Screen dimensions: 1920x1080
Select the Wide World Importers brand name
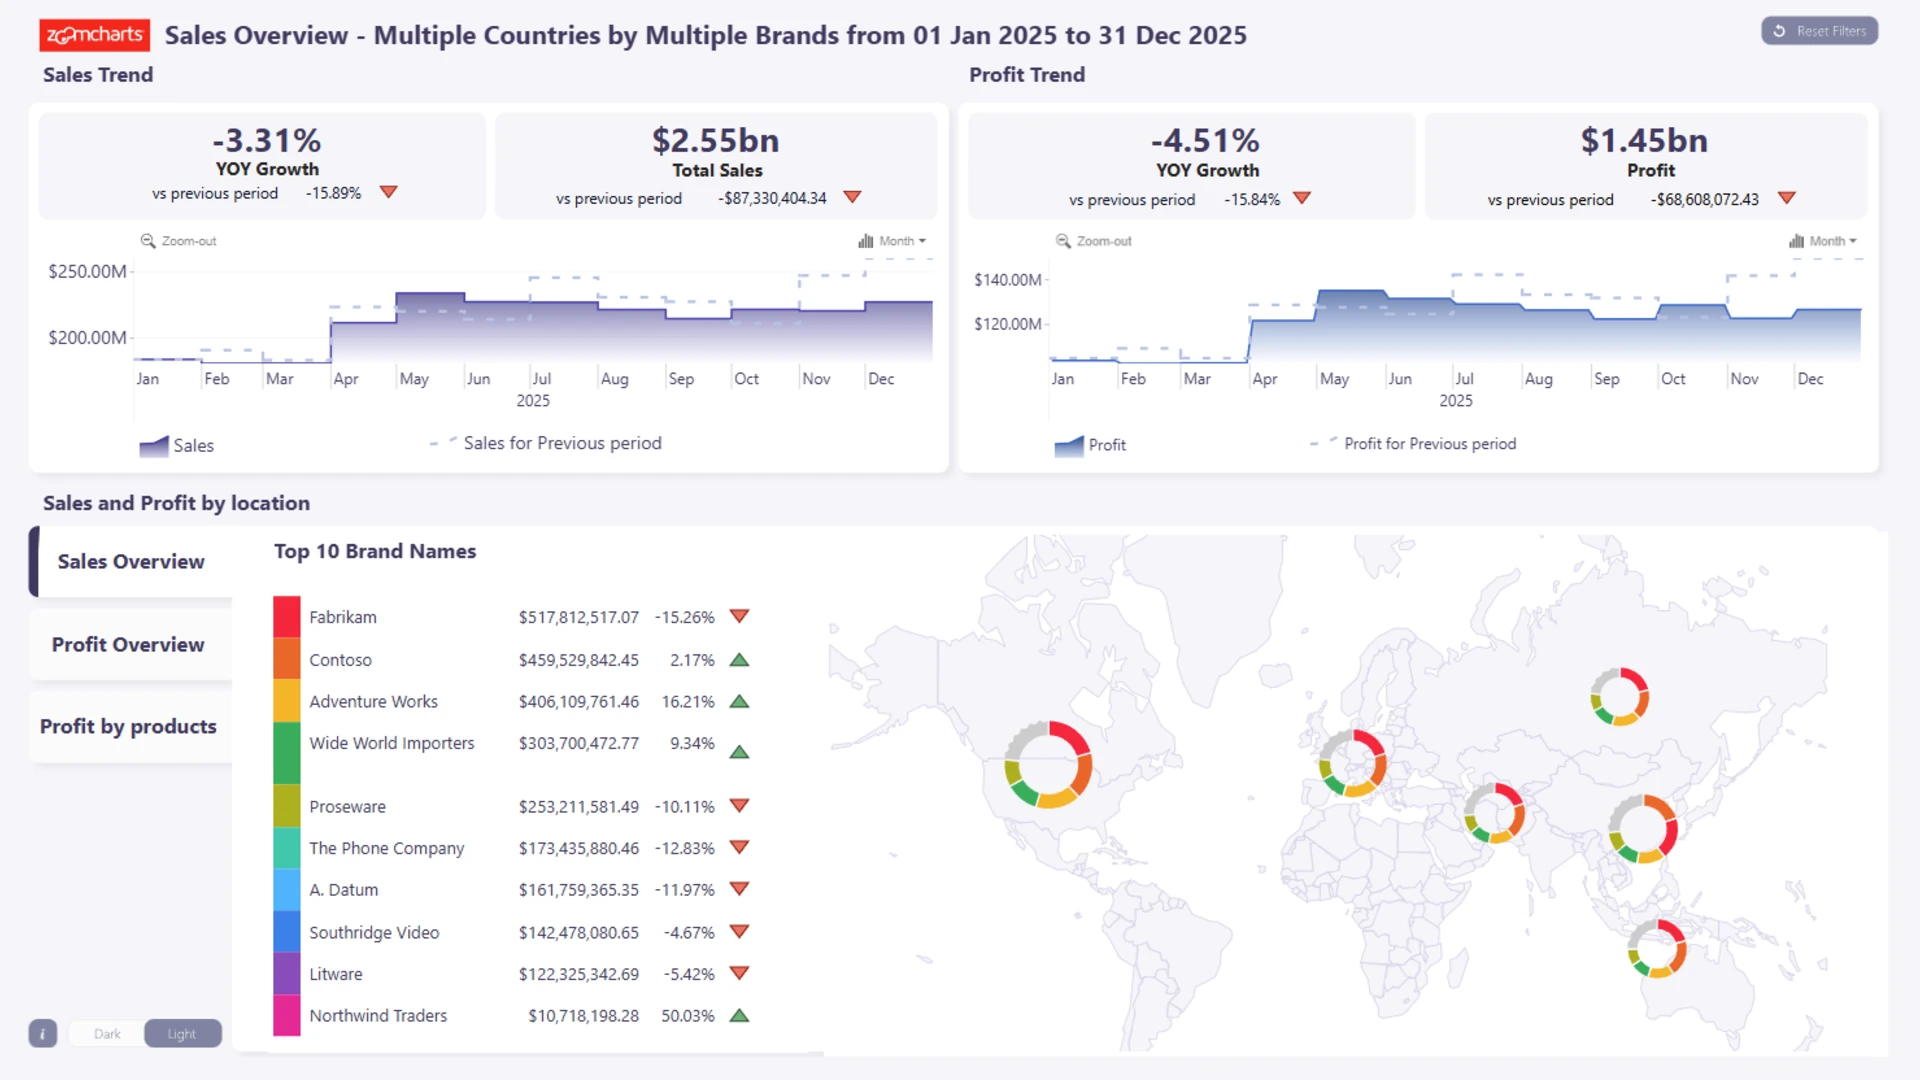click(x=392, y=743)
